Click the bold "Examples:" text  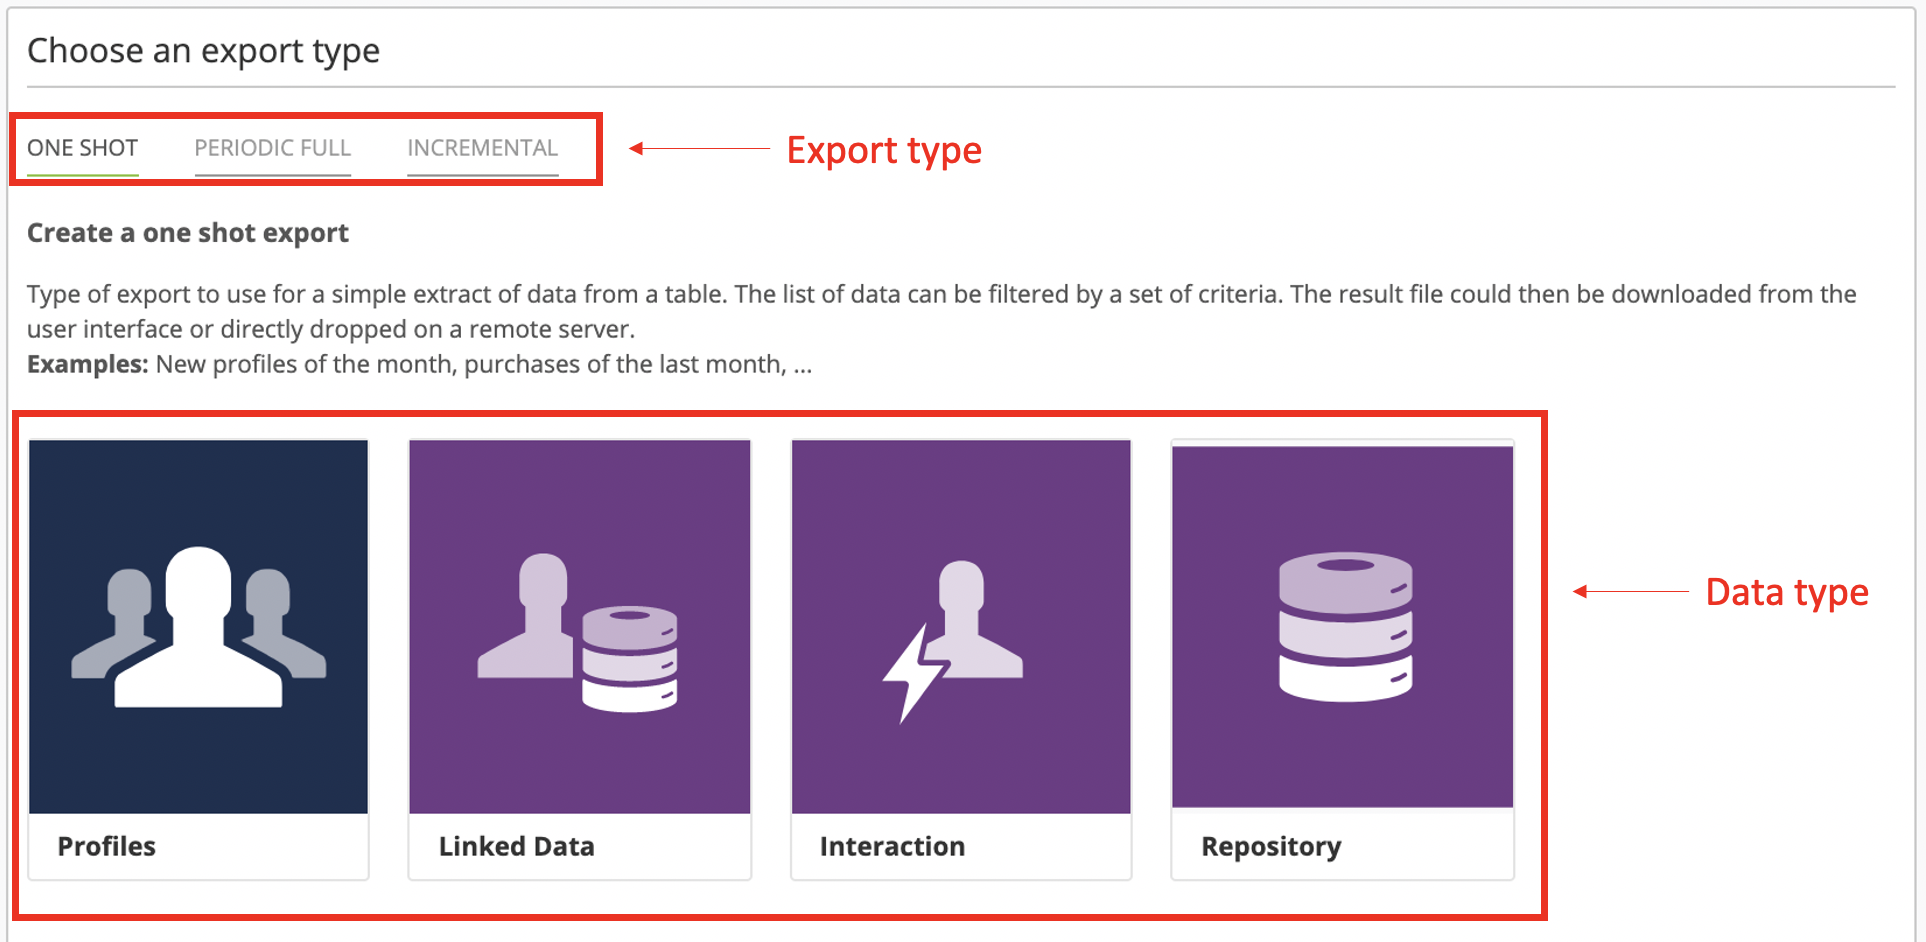pos(87,364)
